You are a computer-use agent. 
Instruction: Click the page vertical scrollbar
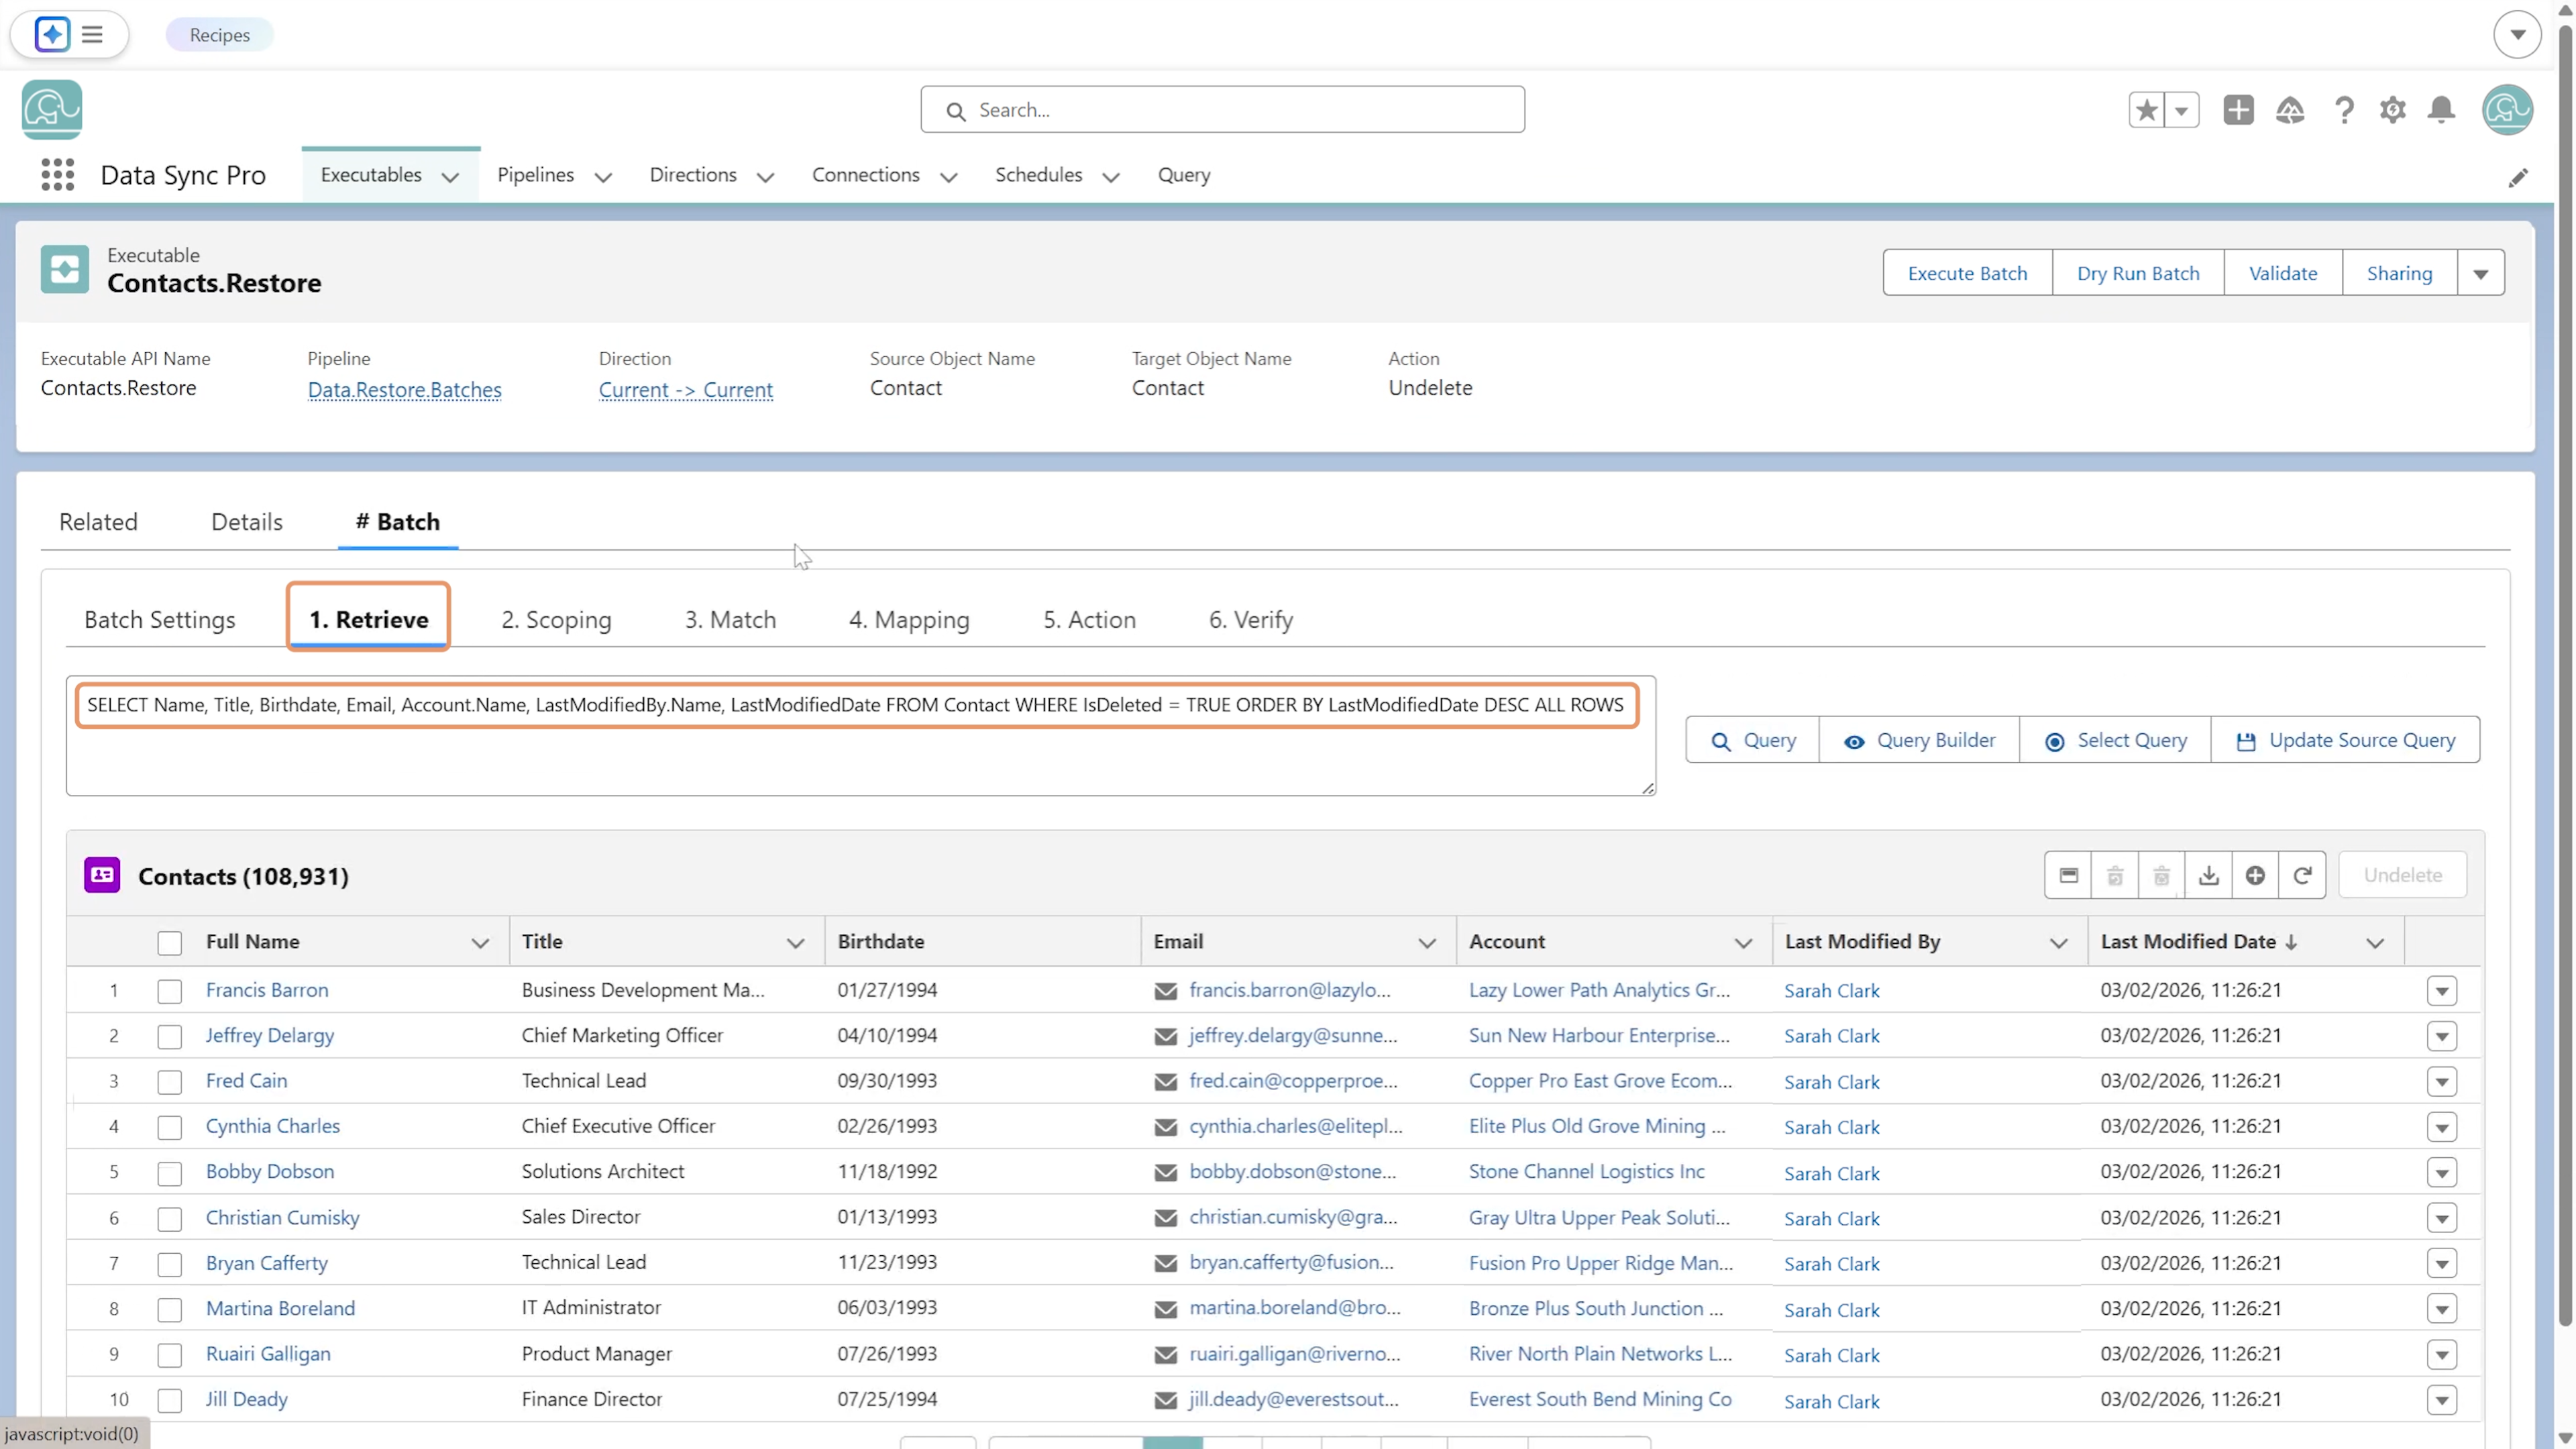click(2565, 676)
